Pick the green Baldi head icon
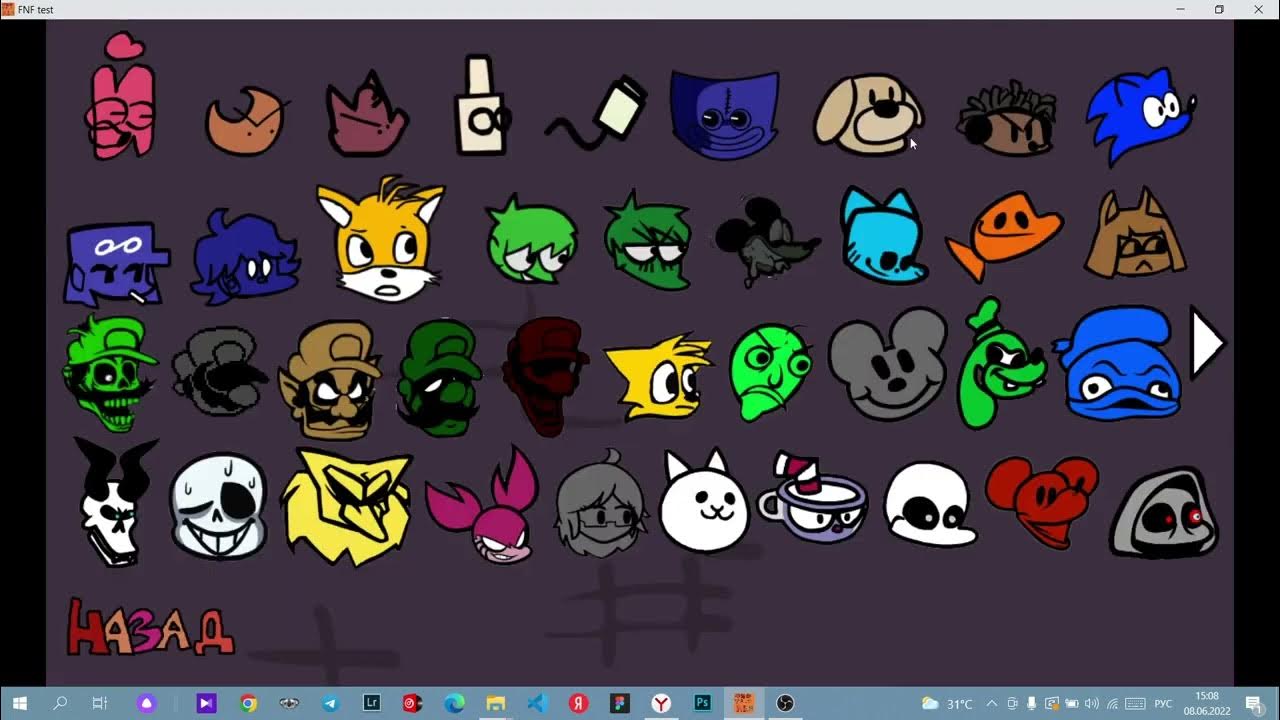 pyautogui.click(x=770, y=371)
